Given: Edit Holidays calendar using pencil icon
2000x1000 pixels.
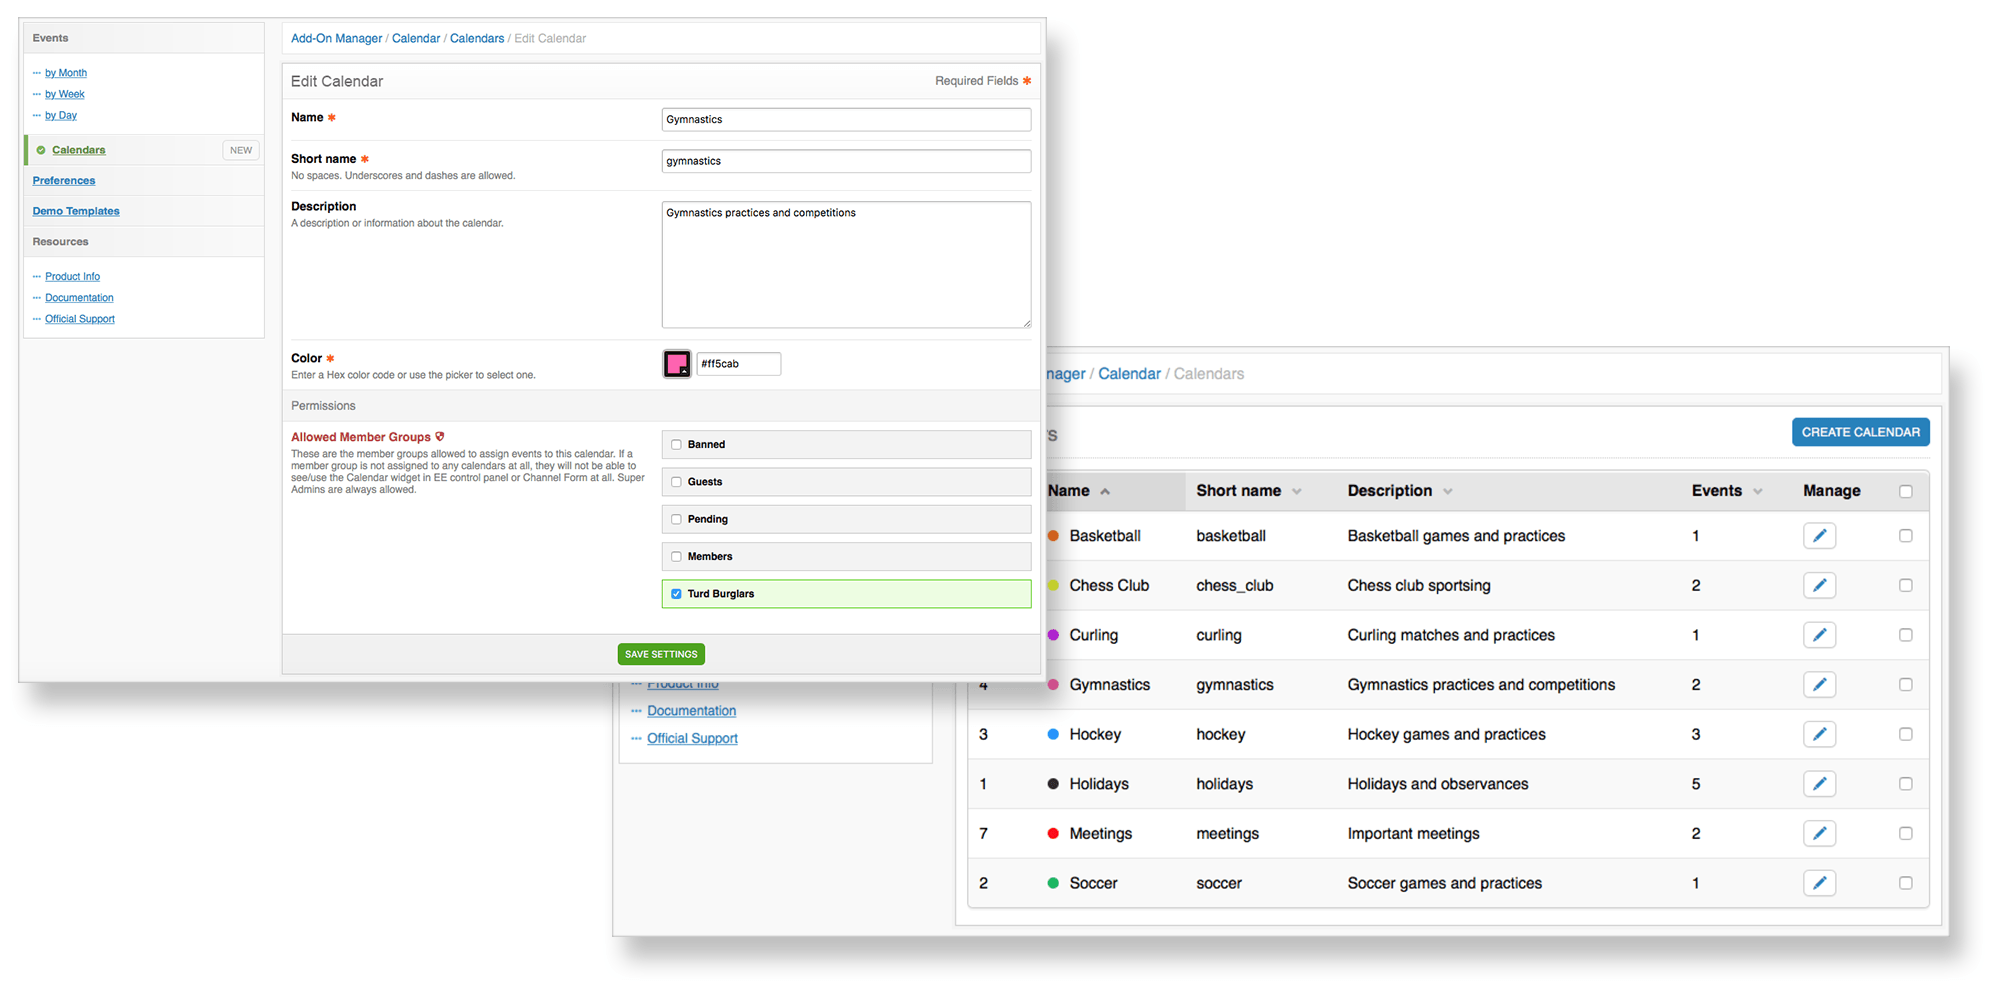Looking at the screenshot, I should click(1819, 784).
